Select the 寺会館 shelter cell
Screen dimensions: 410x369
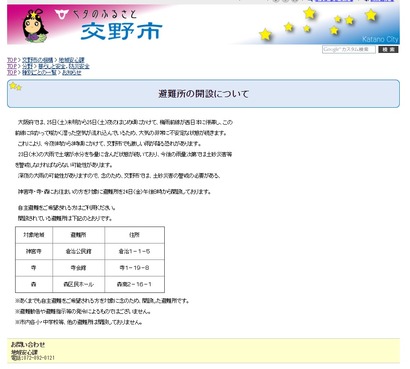point(79,268)
